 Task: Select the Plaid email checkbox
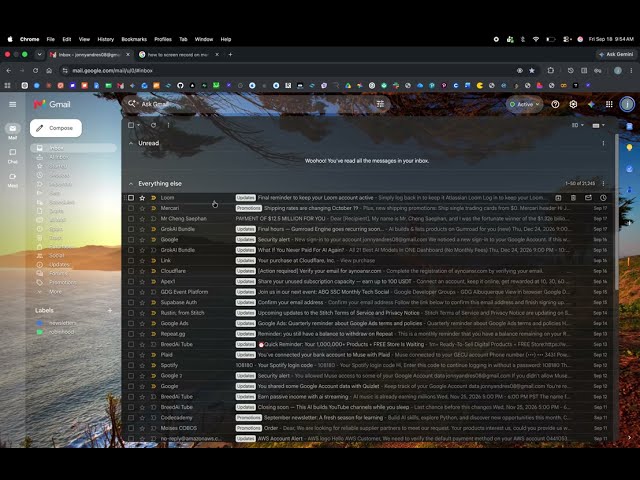point(131,355)
